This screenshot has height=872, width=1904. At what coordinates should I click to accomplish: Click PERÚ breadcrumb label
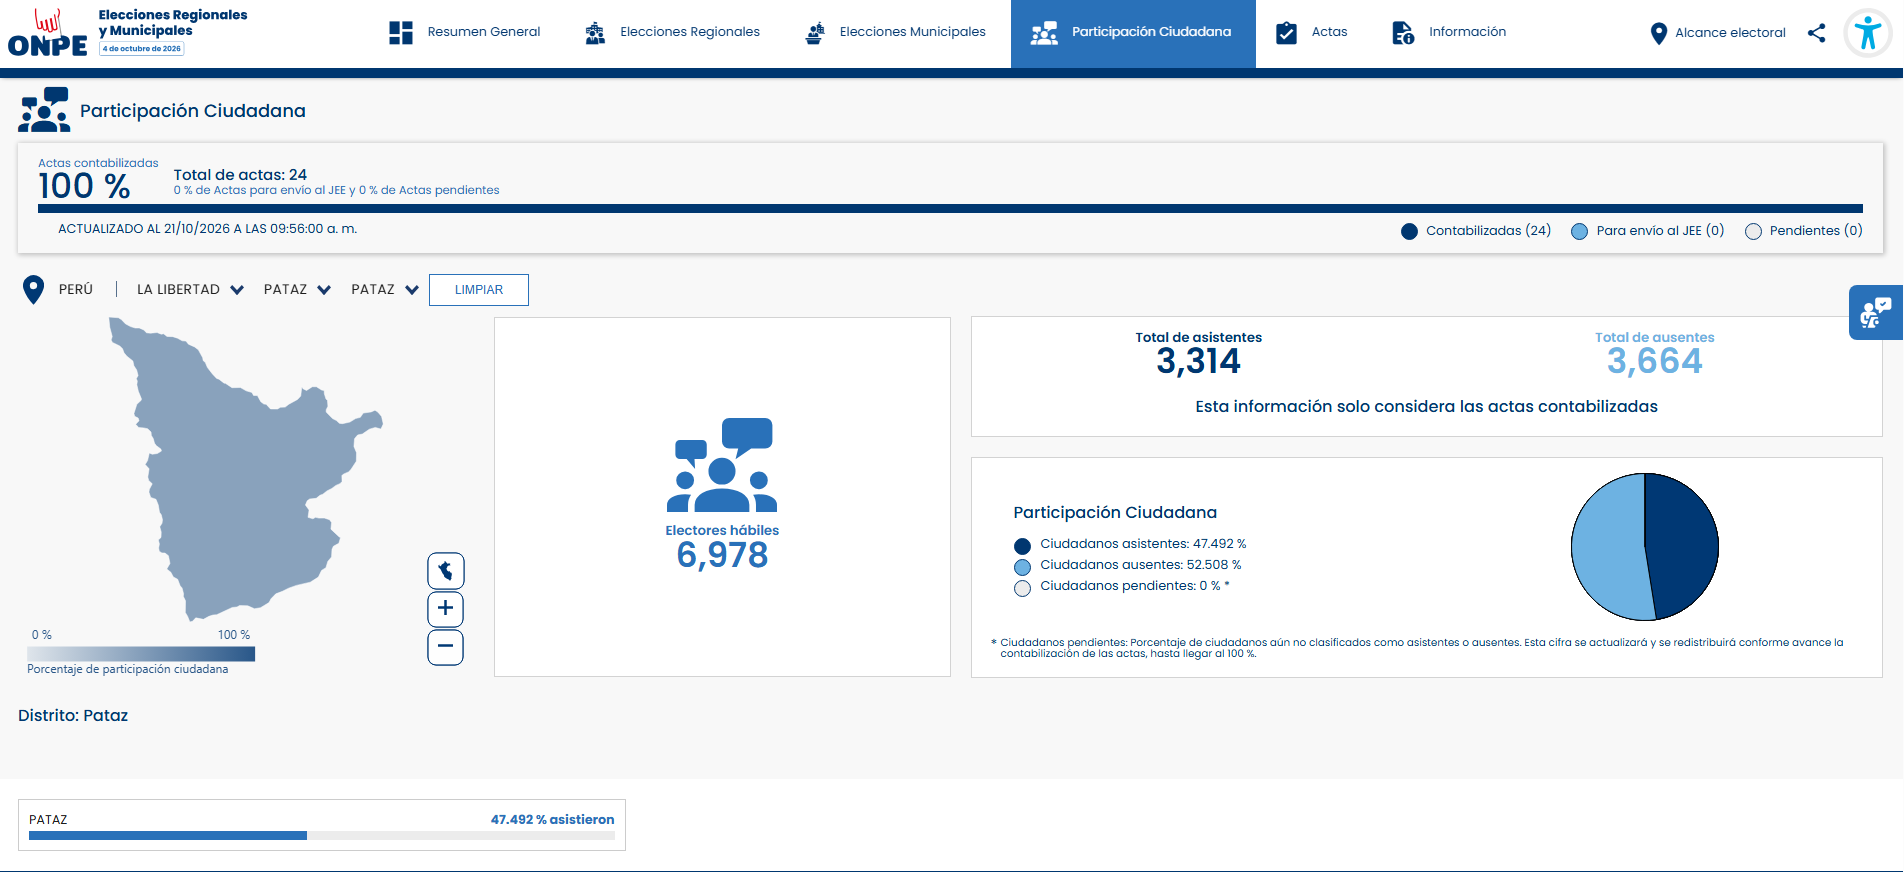(x=76, y=289)
